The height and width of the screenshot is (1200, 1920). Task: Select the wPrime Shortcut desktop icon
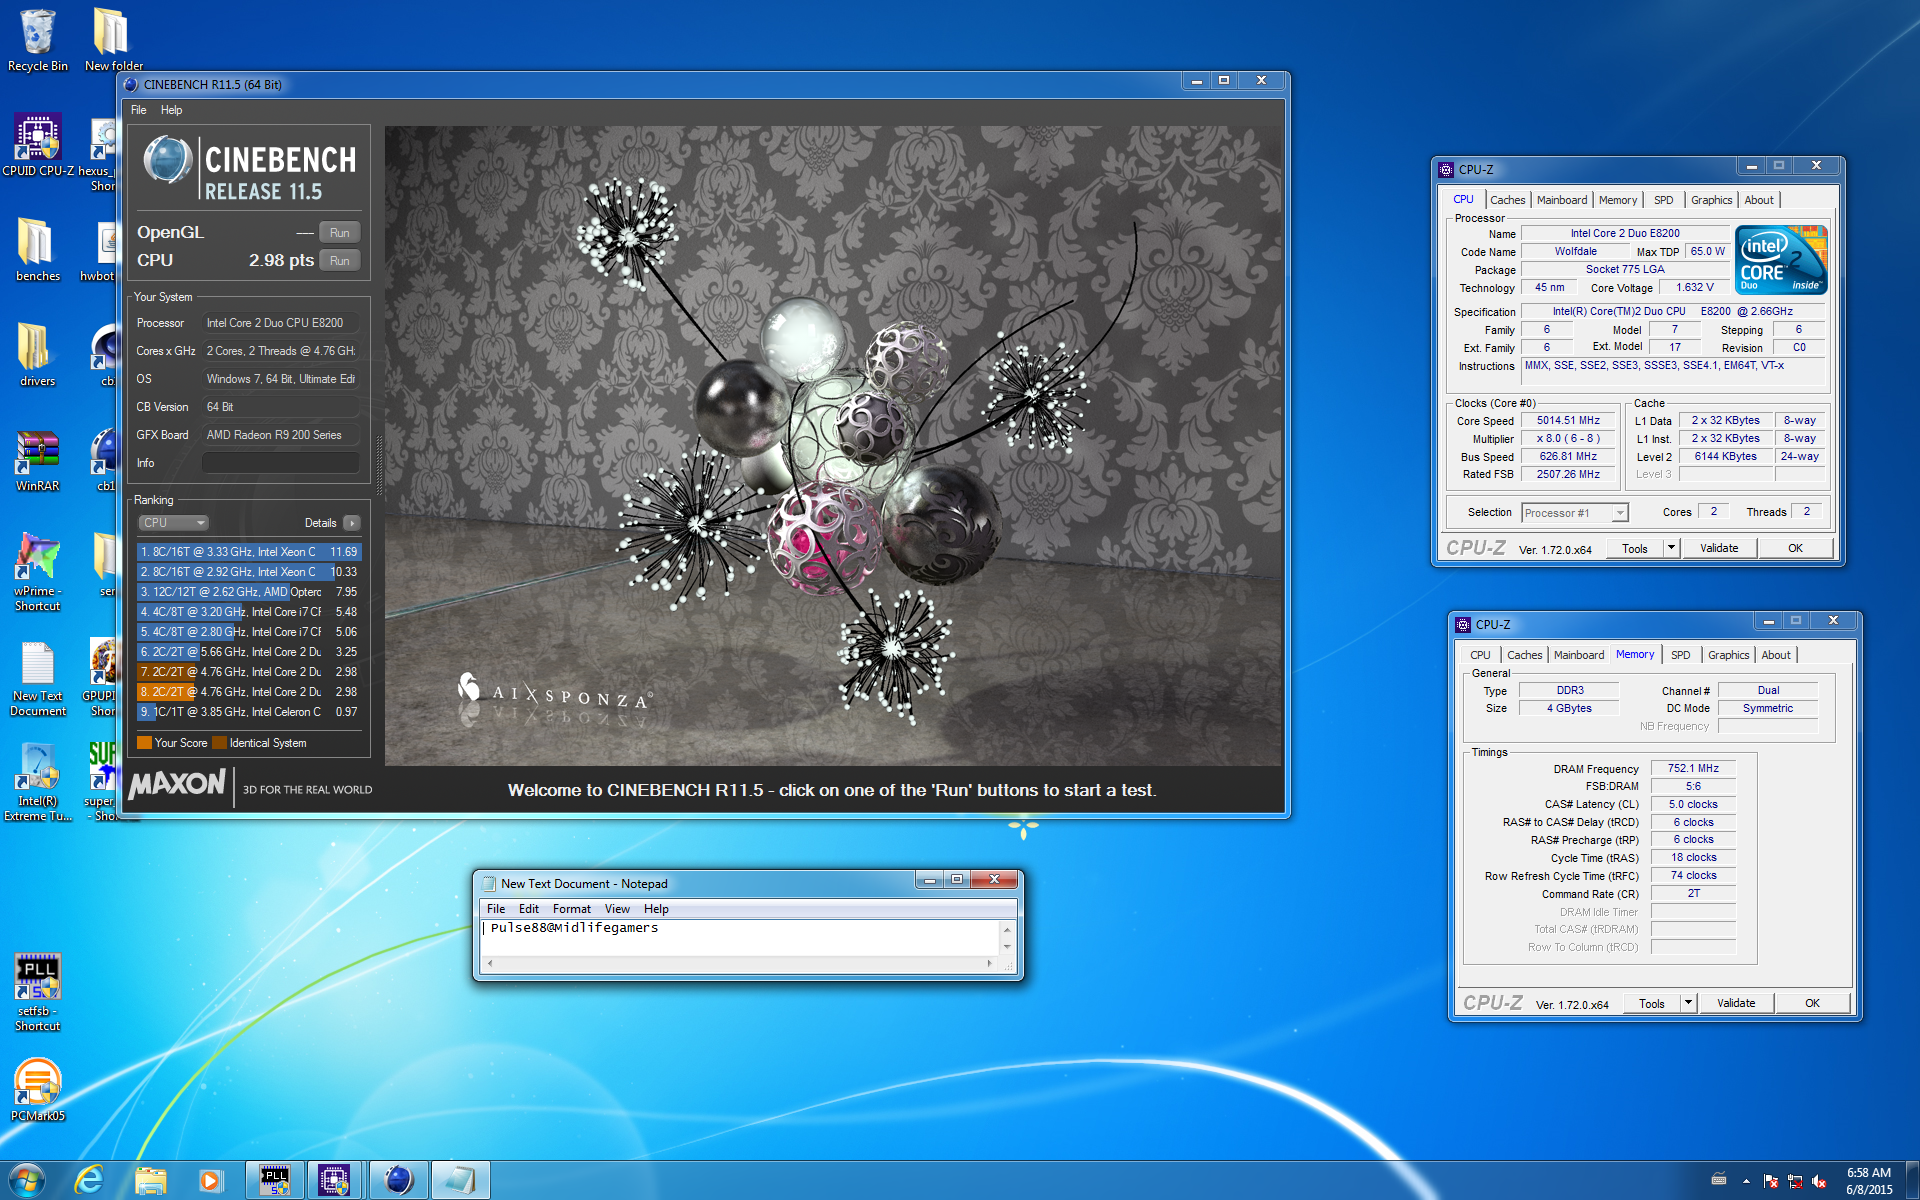click(38, 572)
